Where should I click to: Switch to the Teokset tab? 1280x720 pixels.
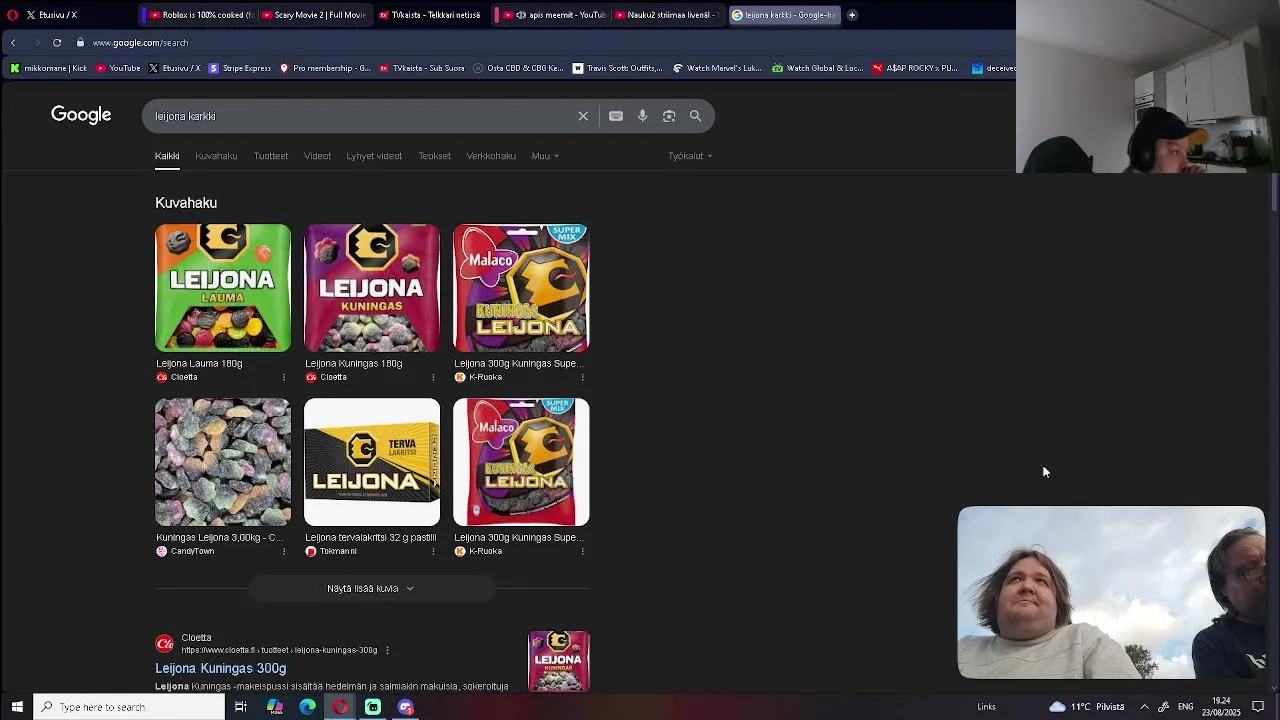[435, 156]
